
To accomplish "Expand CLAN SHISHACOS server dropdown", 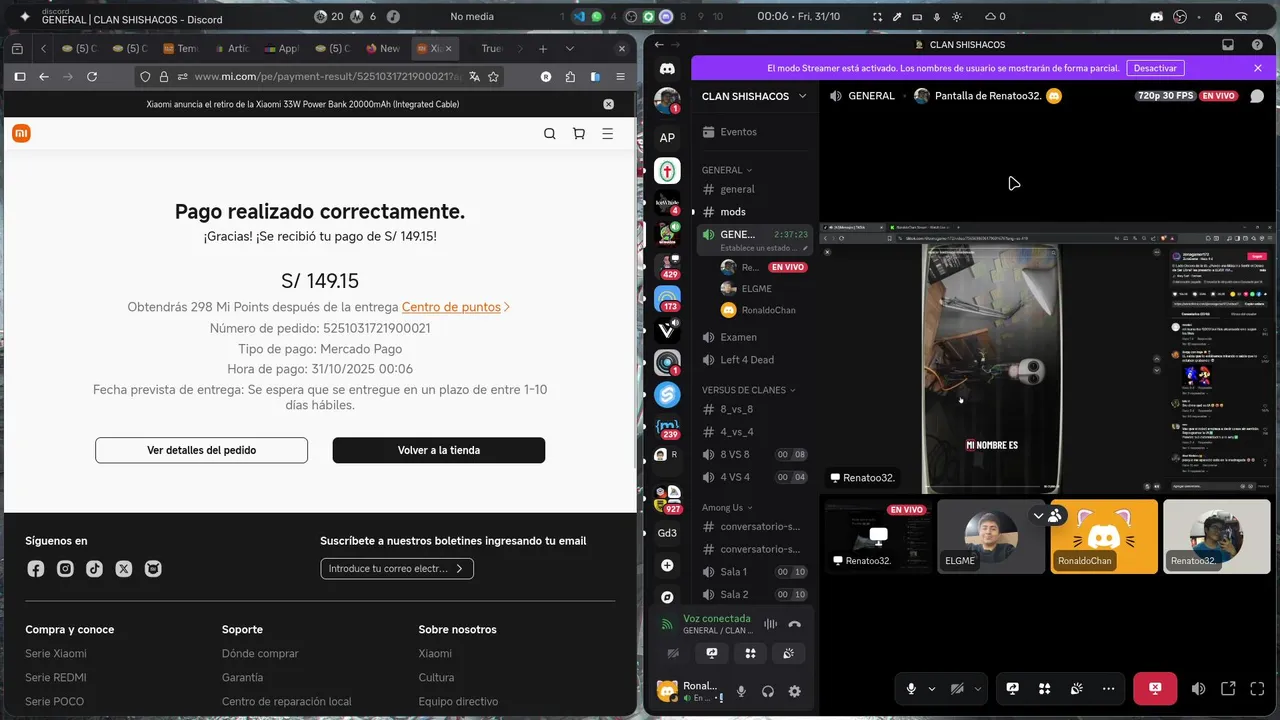I will pyautogui.click(x=802, y=96).
